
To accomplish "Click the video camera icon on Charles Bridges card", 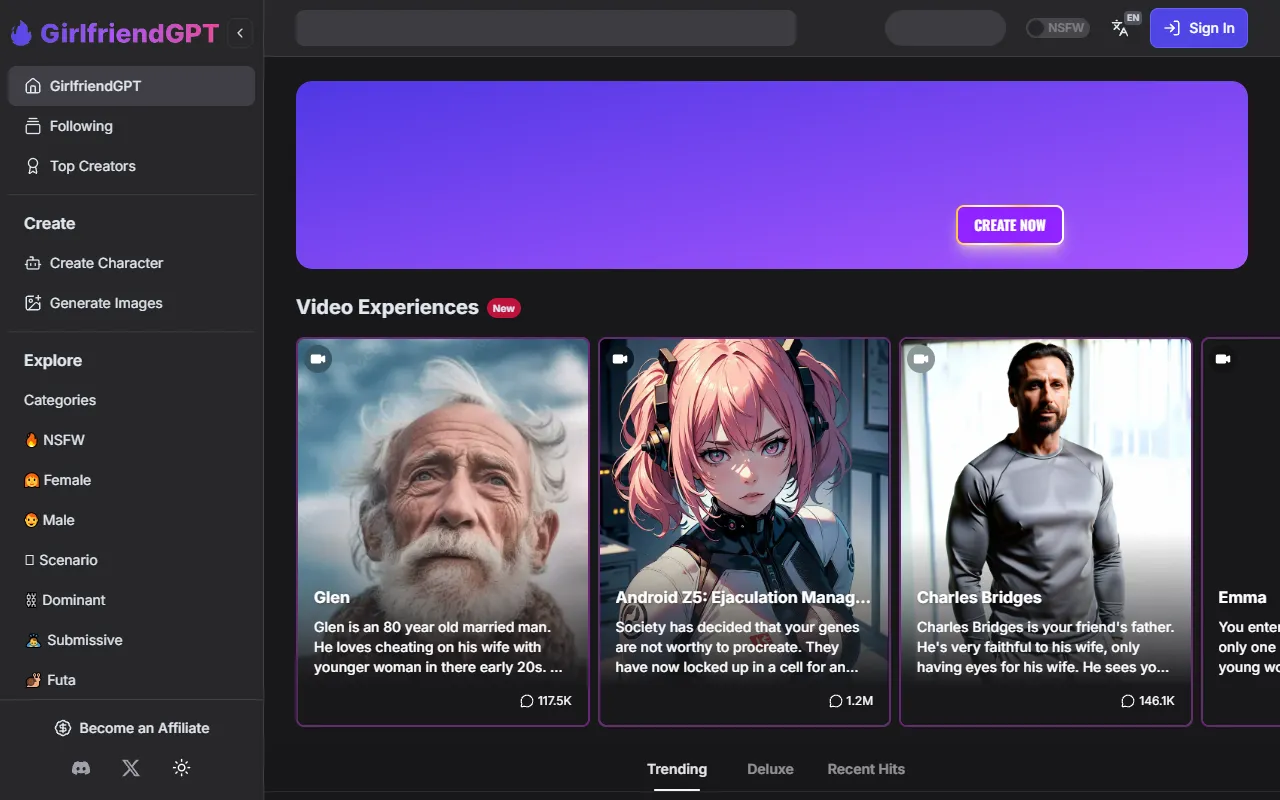I will 921,359.
